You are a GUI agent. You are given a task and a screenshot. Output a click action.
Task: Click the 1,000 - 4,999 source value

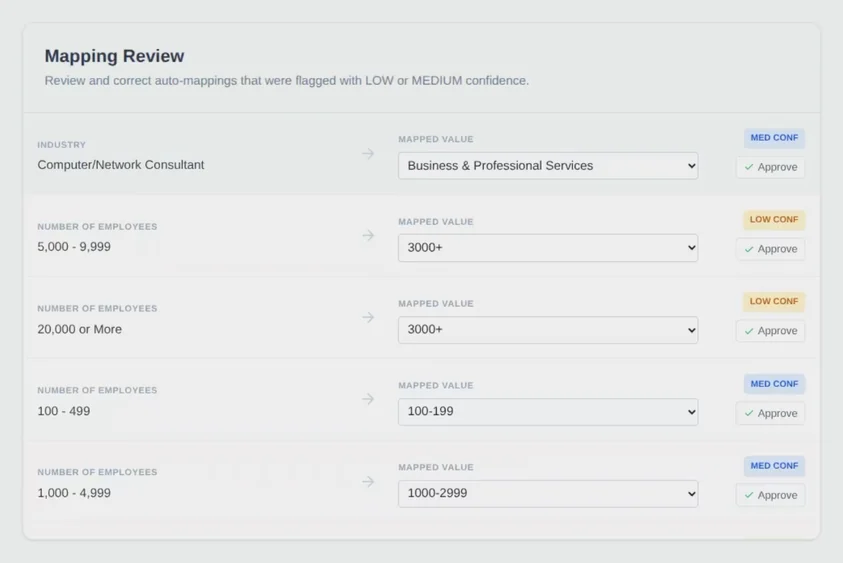pyautogui.click(x=74, y=493)
